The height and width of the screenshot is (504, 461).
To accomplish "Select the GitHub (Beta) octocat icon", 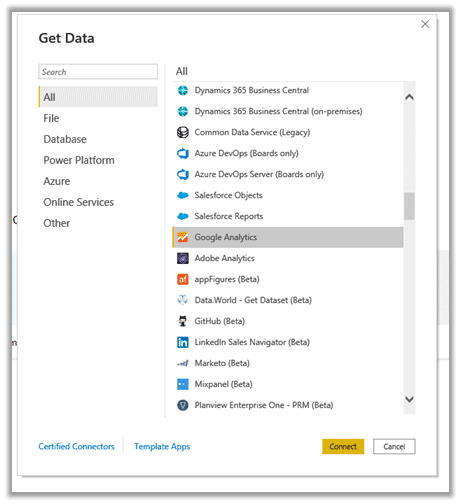I will 183,321.
